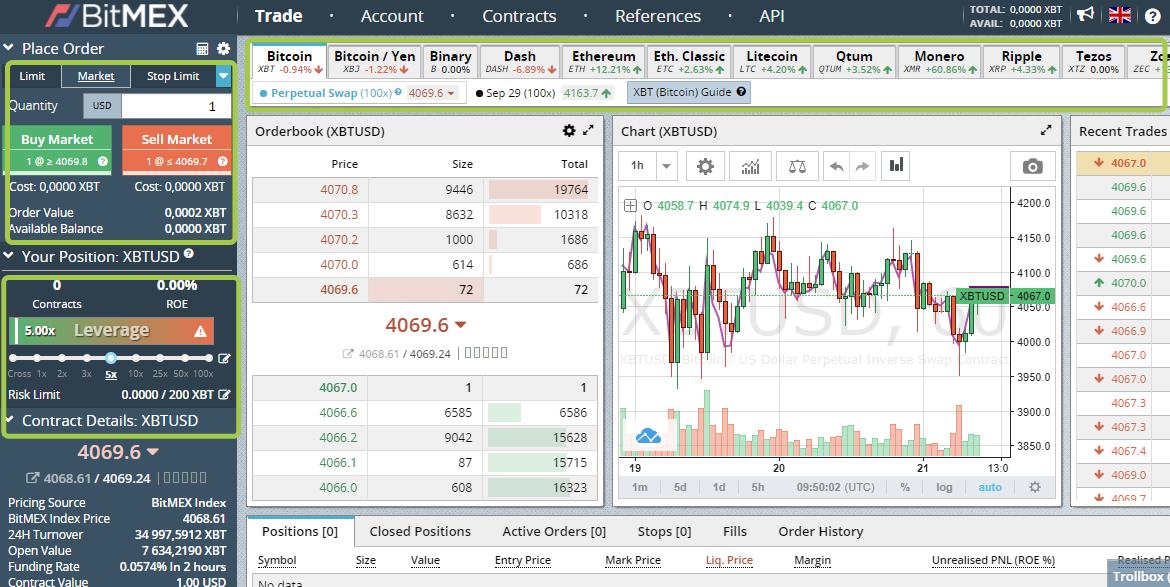Screen dimensions: 1170x587
Task: Click the 4066.6 bid row in Orderbook
Action: (x=425, y=412)
